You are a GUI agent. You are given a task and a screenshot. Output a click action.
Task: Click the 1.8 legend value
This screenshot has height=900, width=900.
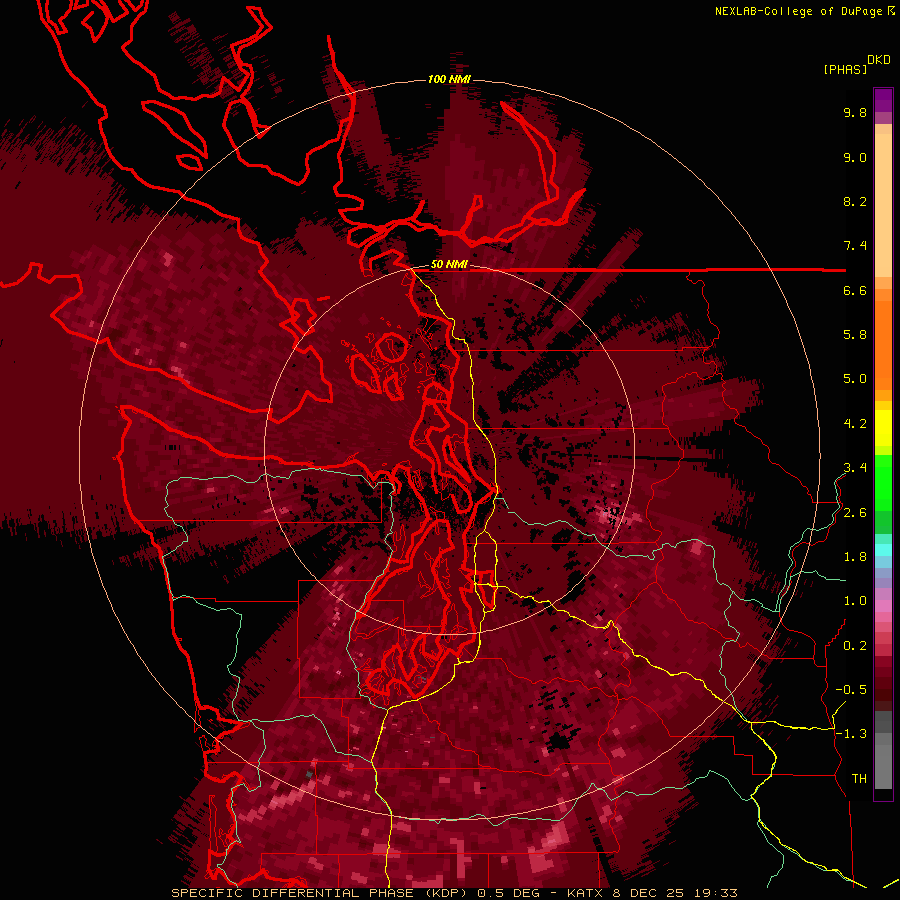pyautogui.click(x=855, y=557)
